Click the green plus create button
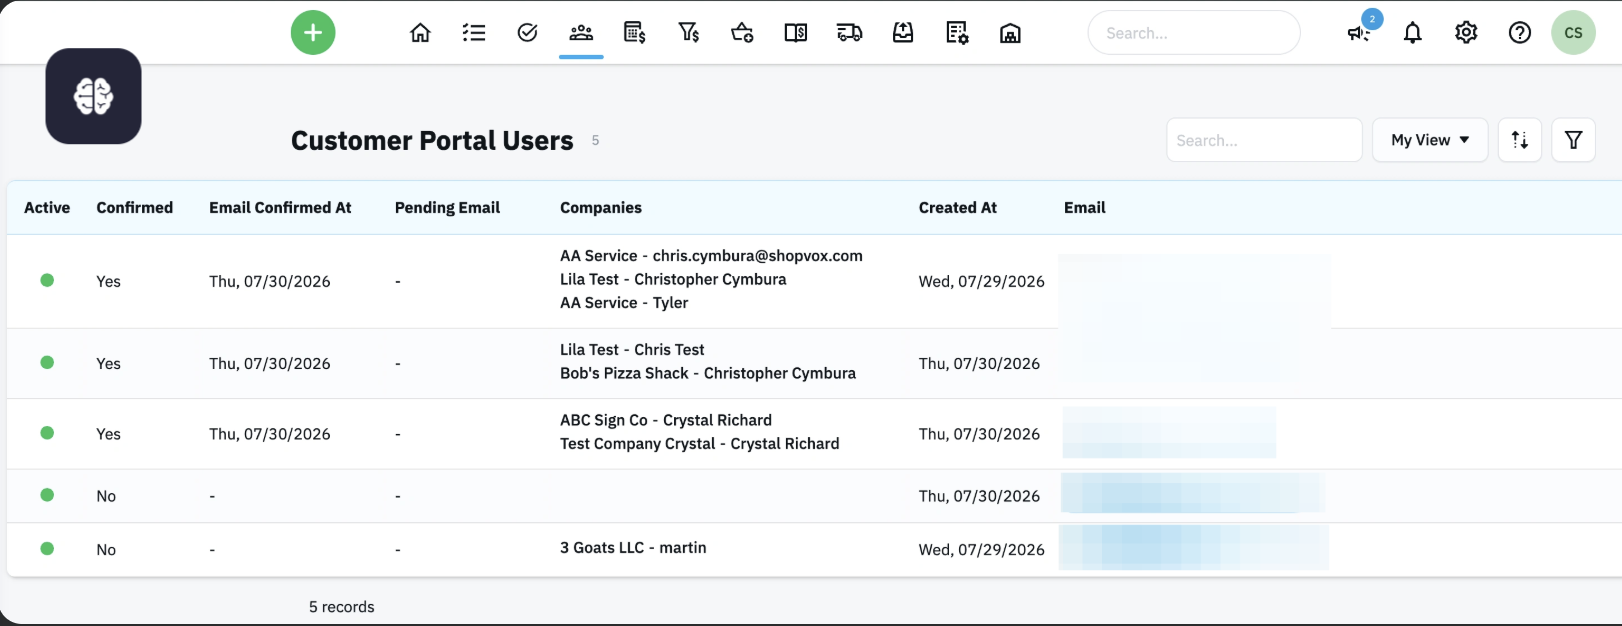The image size is (1622, 626). (x=313, y=33)
